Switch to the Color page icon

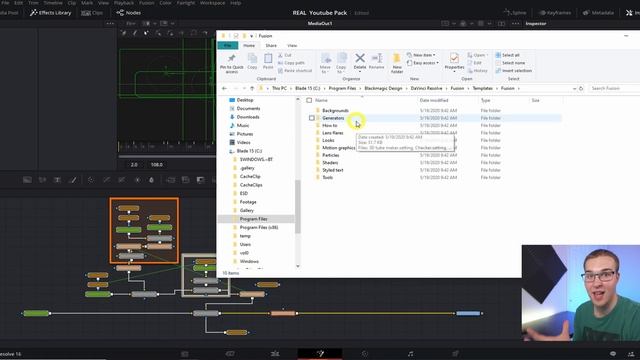tap(364, 353)
